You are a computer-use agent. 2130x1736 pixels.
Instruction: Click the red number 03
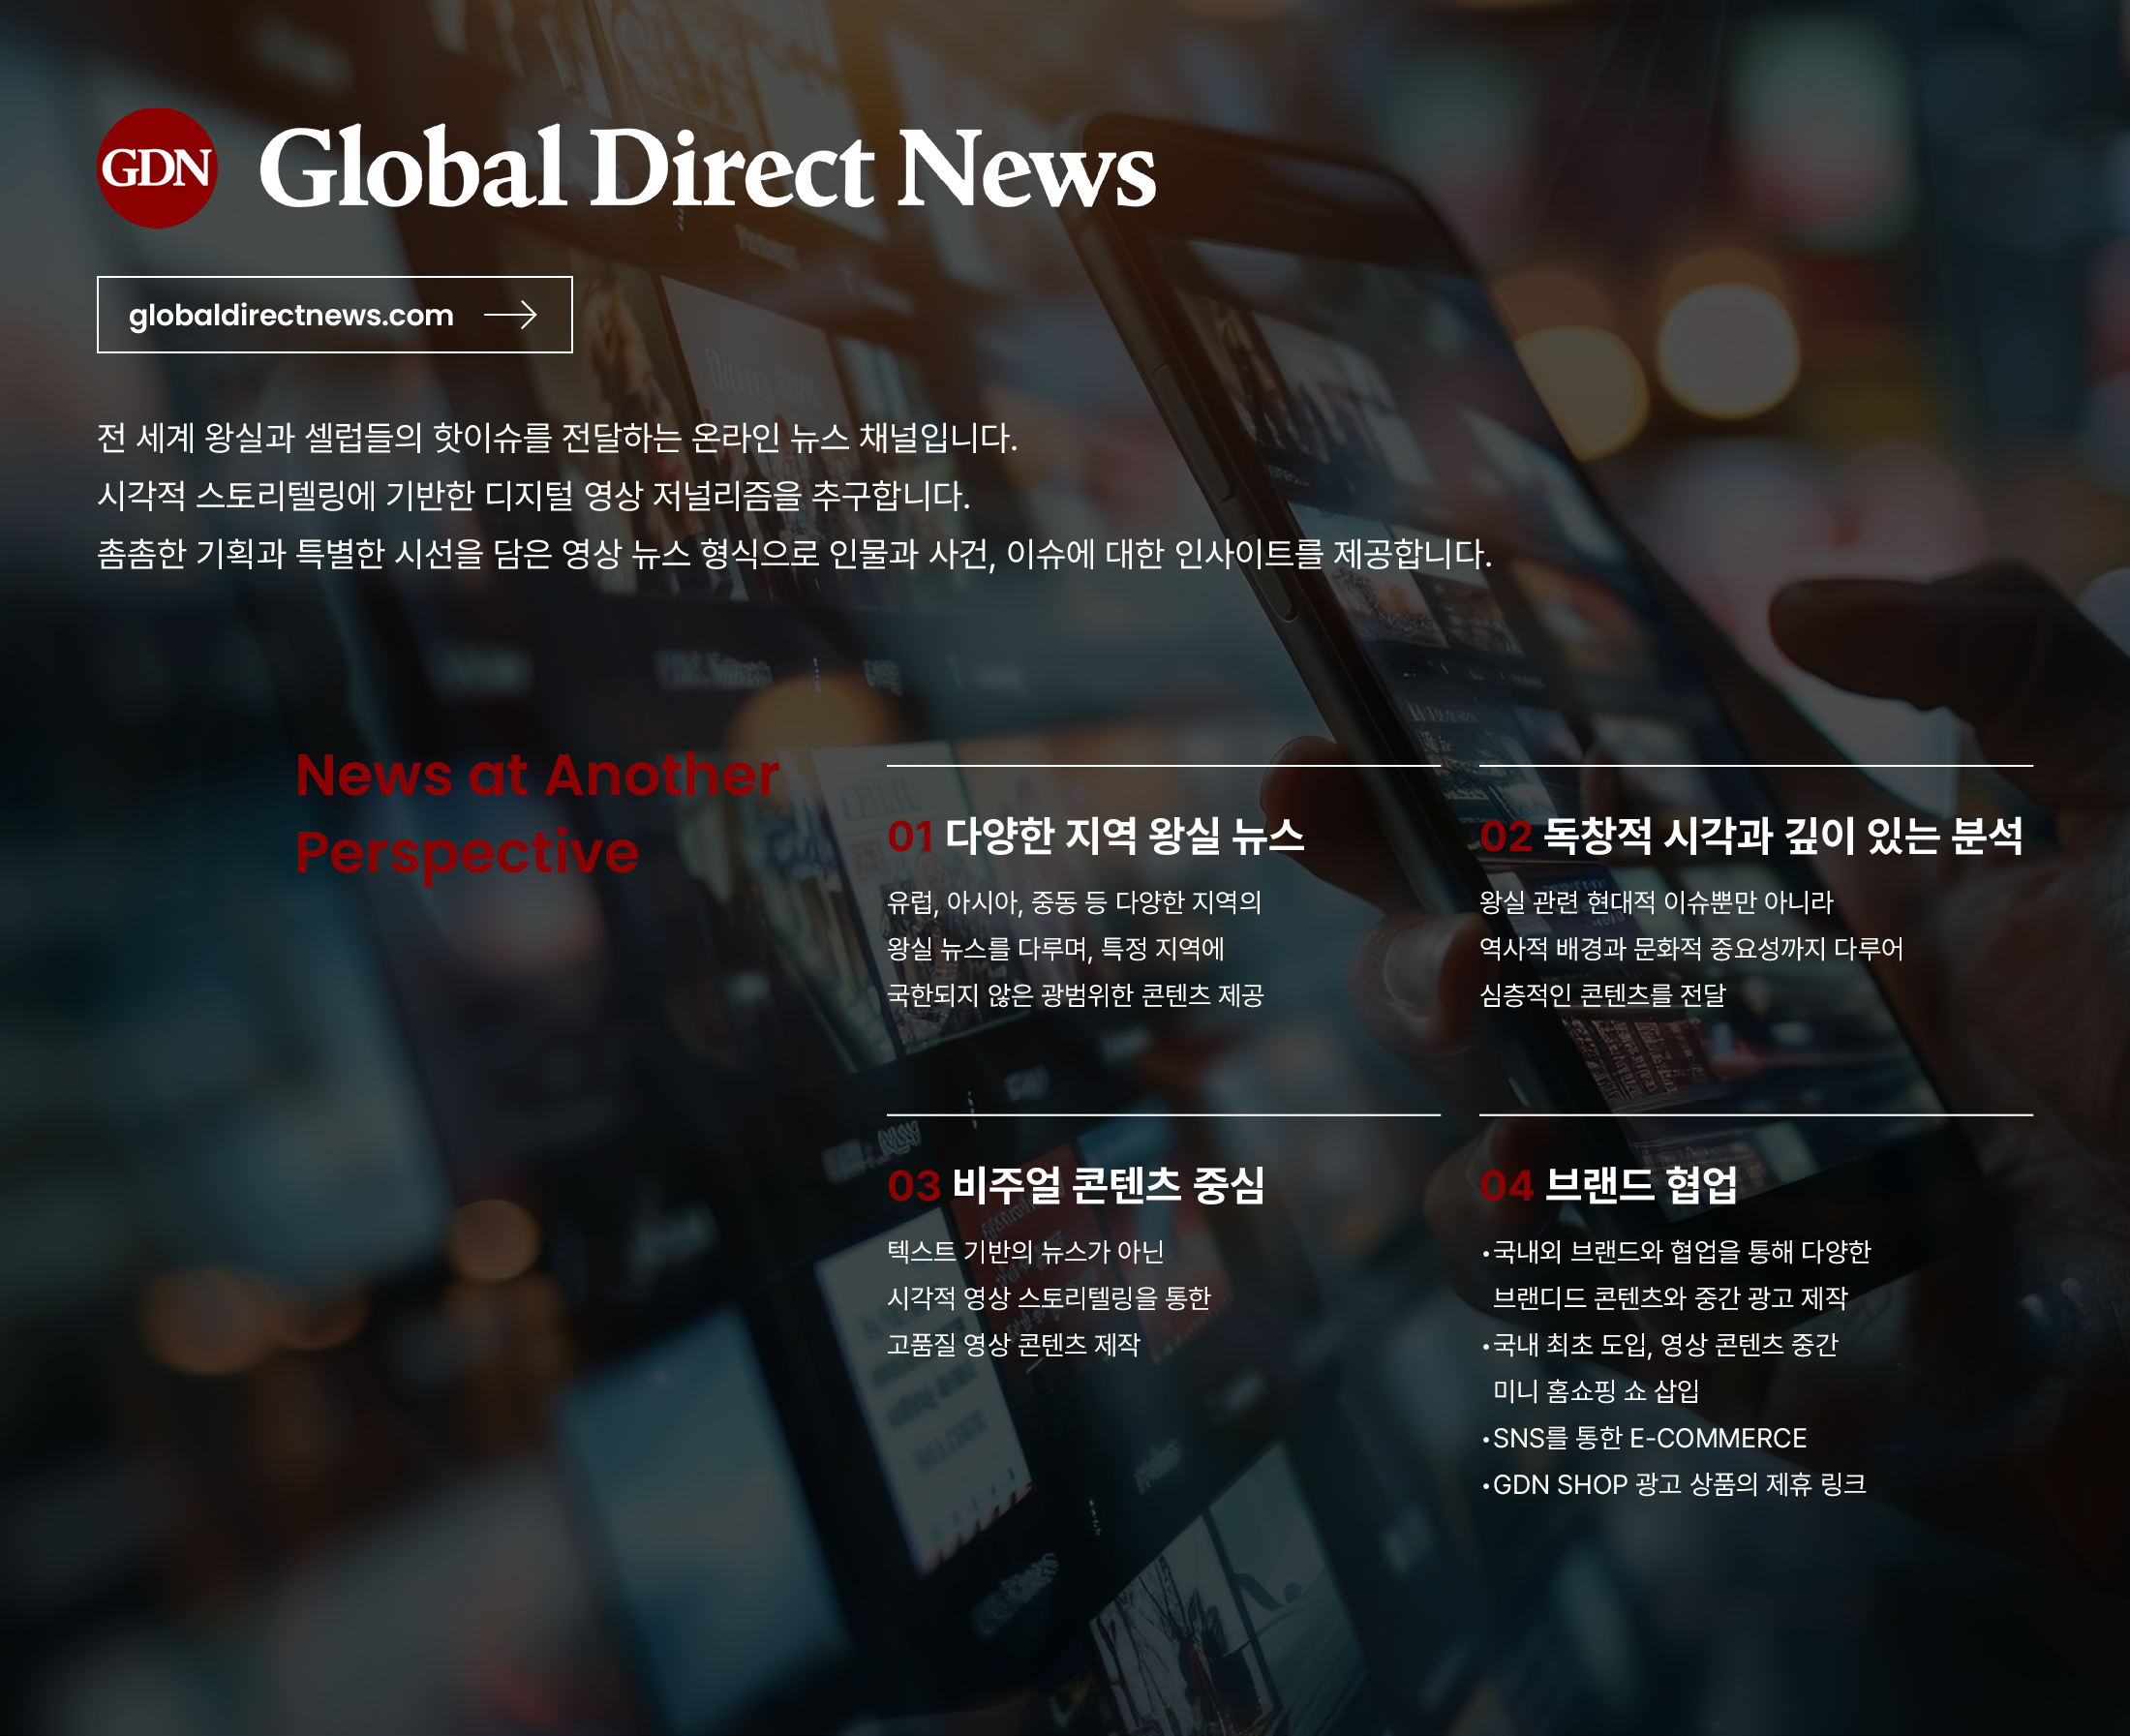[x=913, y=1186]
